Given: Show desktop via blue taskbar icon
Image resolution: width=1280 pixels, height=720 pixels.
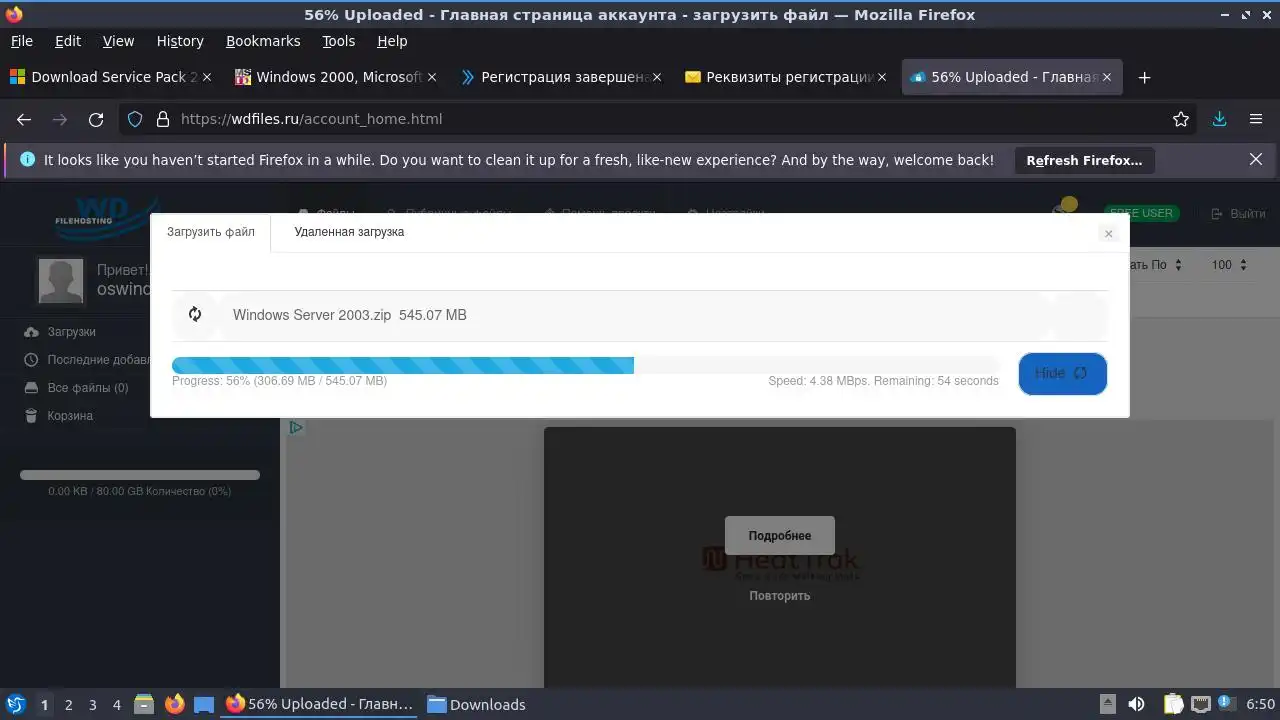Looking at the screenshot, I should (204, 704).
